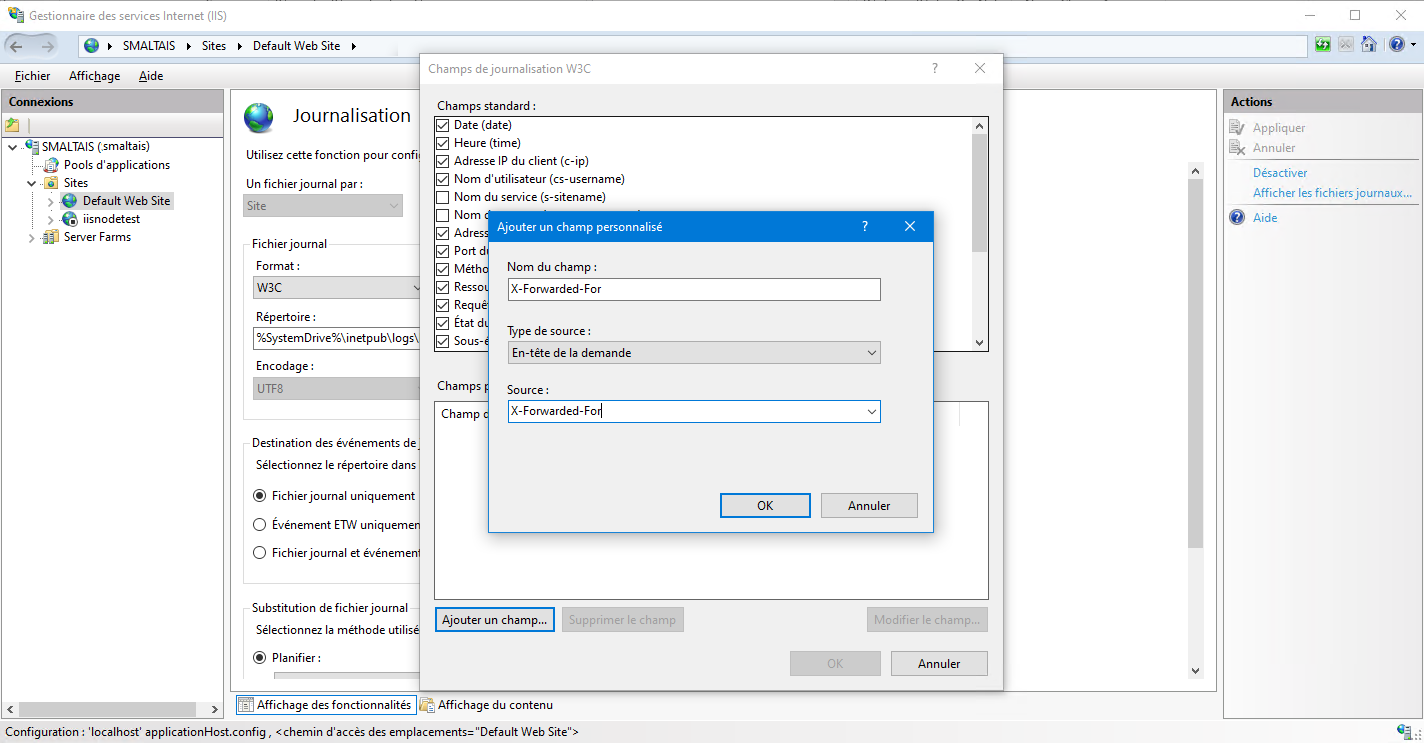
Task: Click the IIS Manager title bar app icon
Action: (15, 15)
